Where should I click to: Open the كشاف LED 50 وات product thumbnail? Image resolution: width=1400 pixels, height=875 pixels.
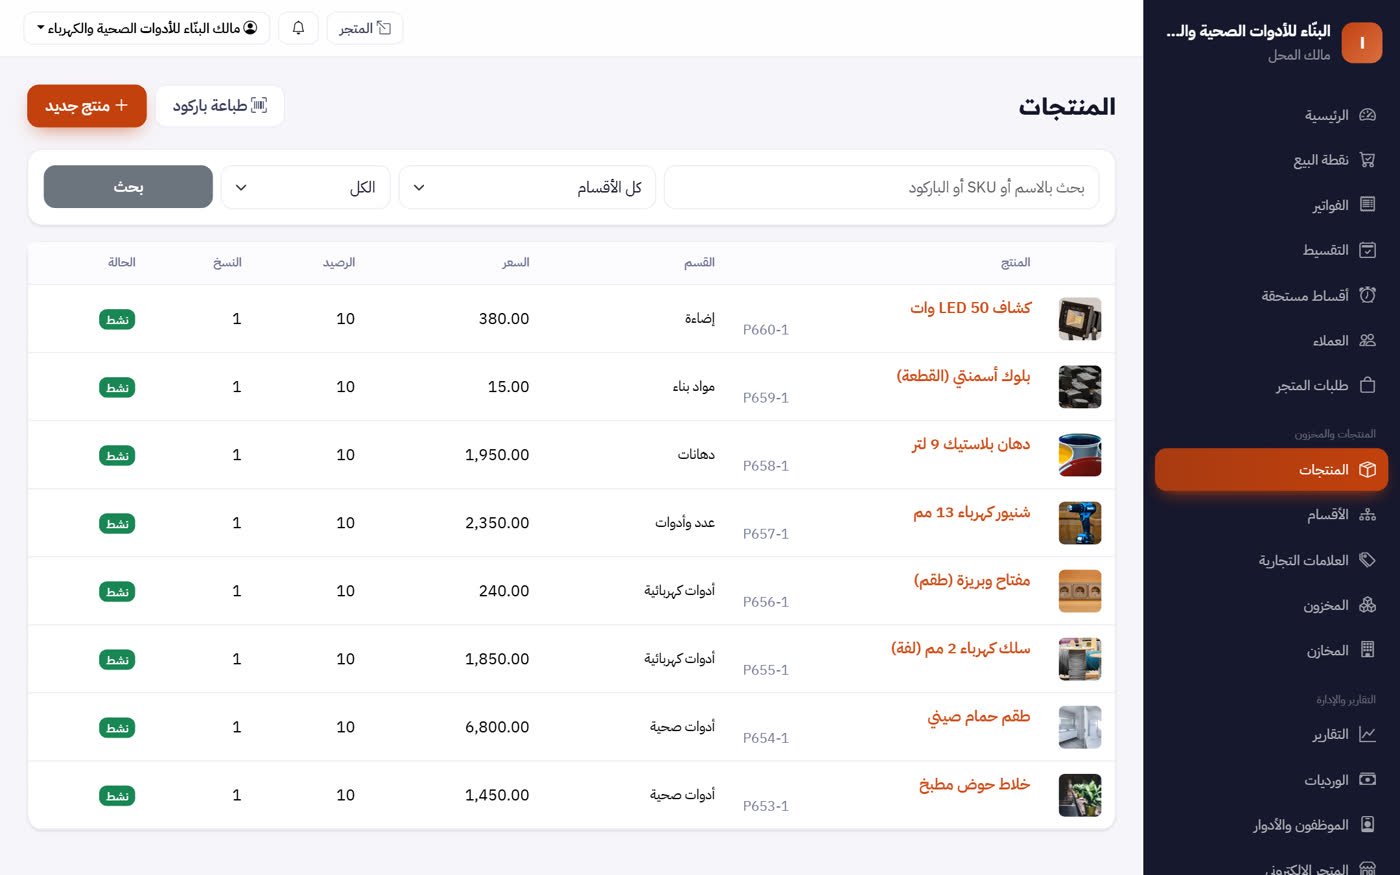pos(1080,319)
